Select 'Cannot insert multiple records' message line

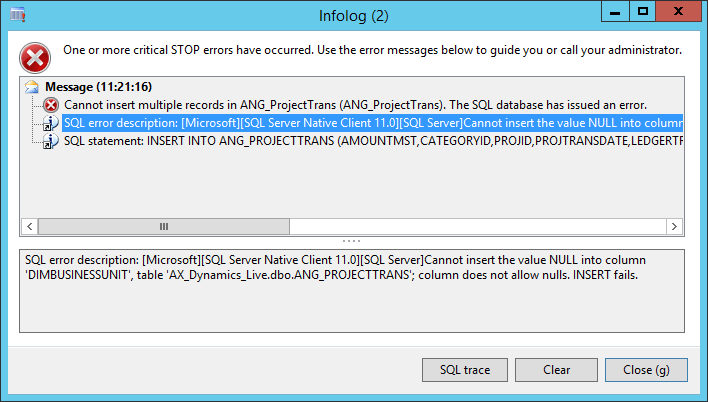tap(355, 105)
